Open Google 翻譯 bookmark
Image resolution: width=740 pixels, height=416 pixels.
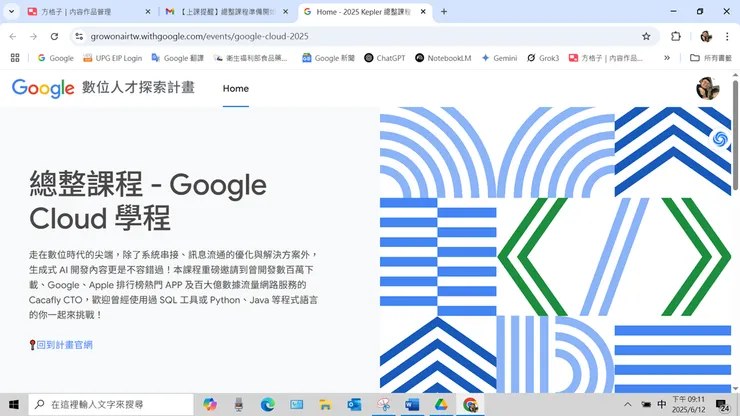[177, 58]
